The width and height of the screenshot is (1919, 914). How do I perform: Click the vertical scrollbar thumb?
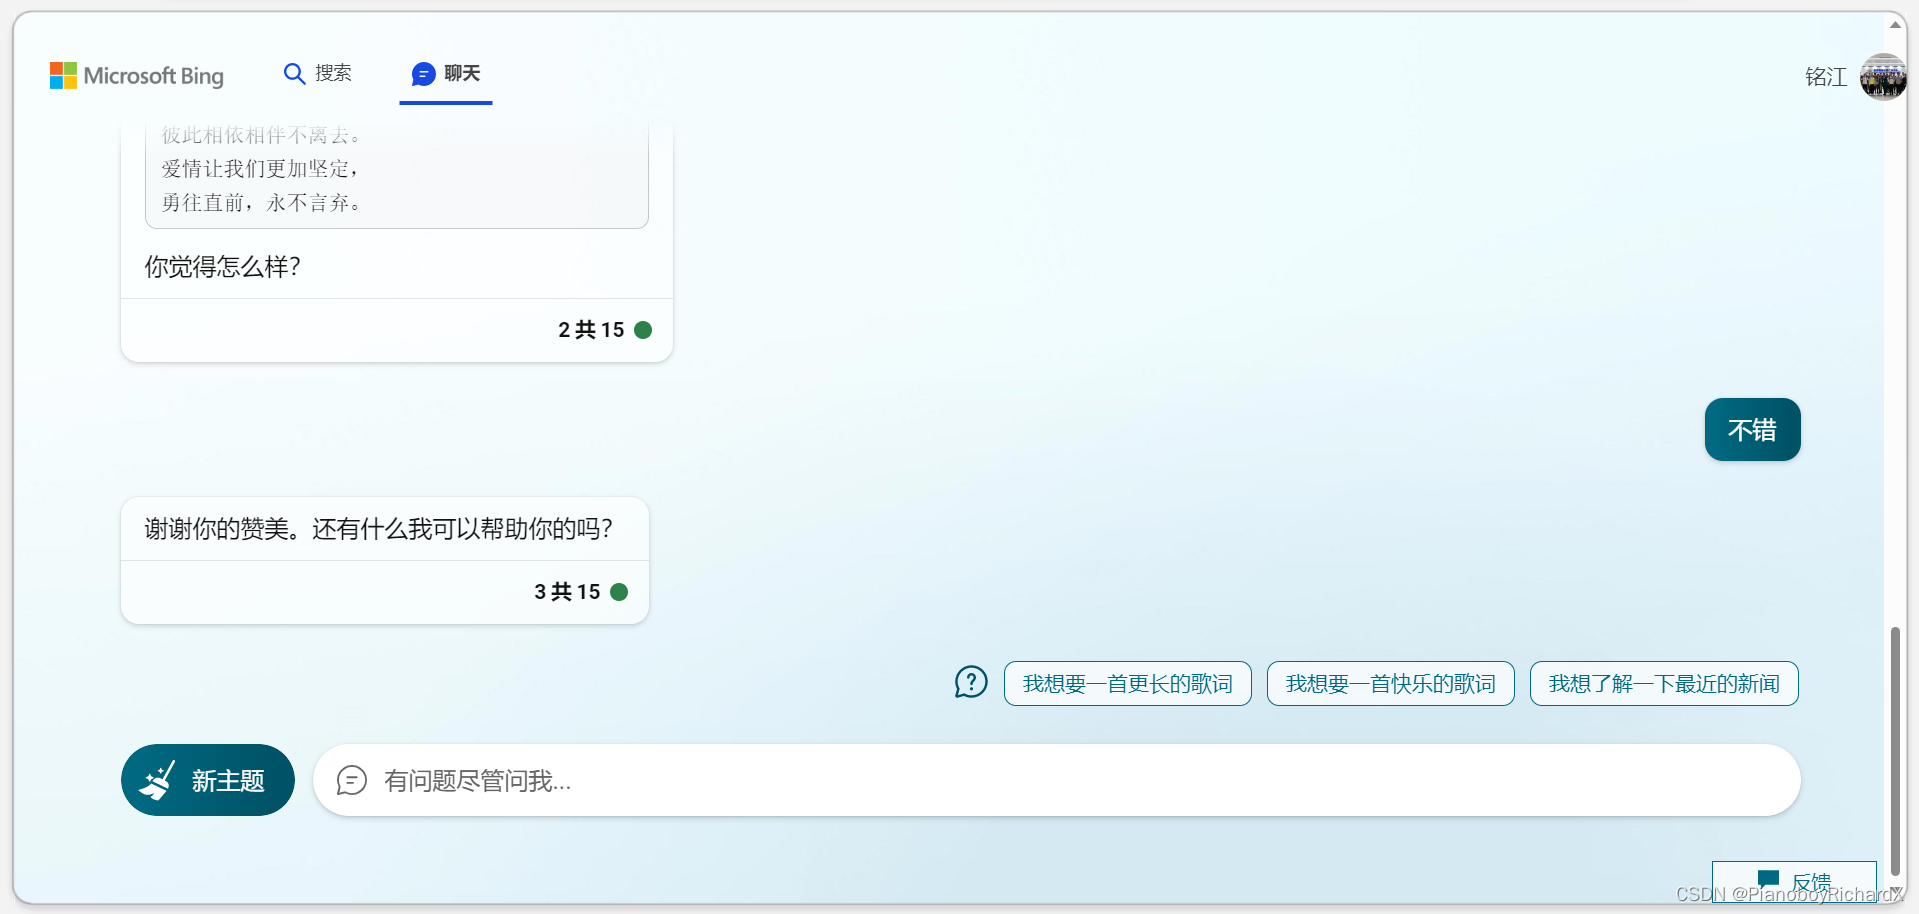[x=1895, y=750]
